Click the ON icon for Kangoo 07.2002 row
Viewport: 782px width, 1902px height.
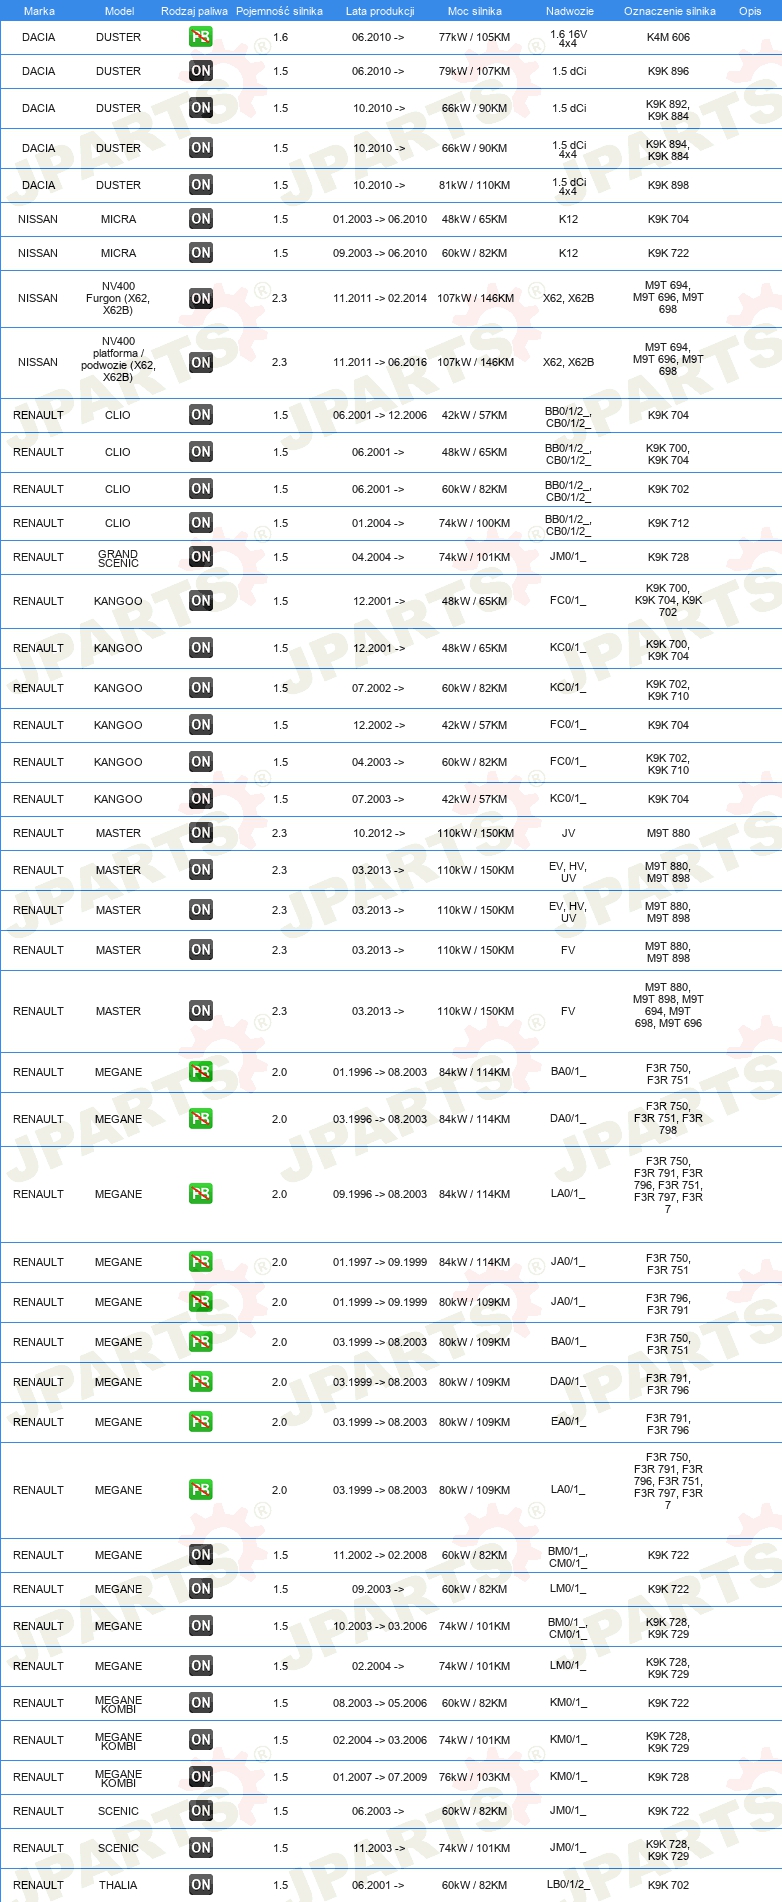[201, 688]
